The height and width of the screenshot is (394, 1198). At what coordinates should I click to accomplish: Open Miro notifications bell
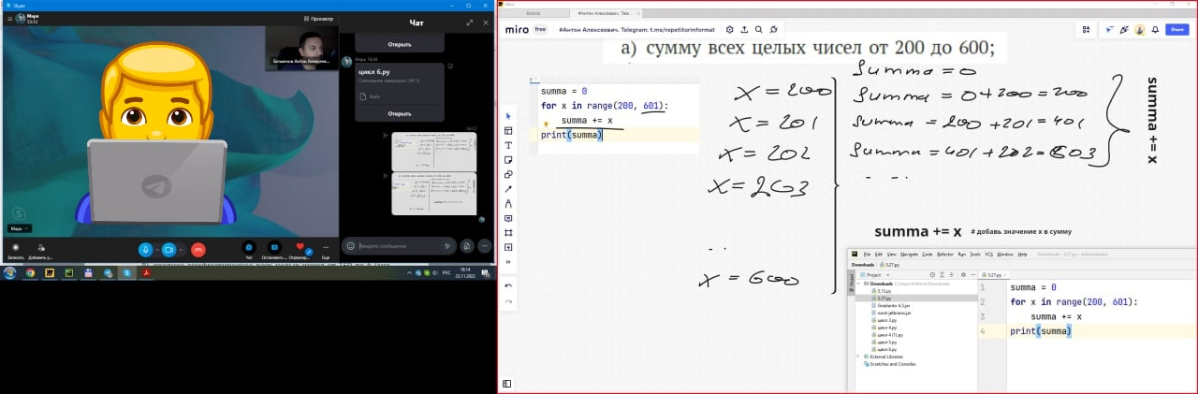(x=1154, y=30)
